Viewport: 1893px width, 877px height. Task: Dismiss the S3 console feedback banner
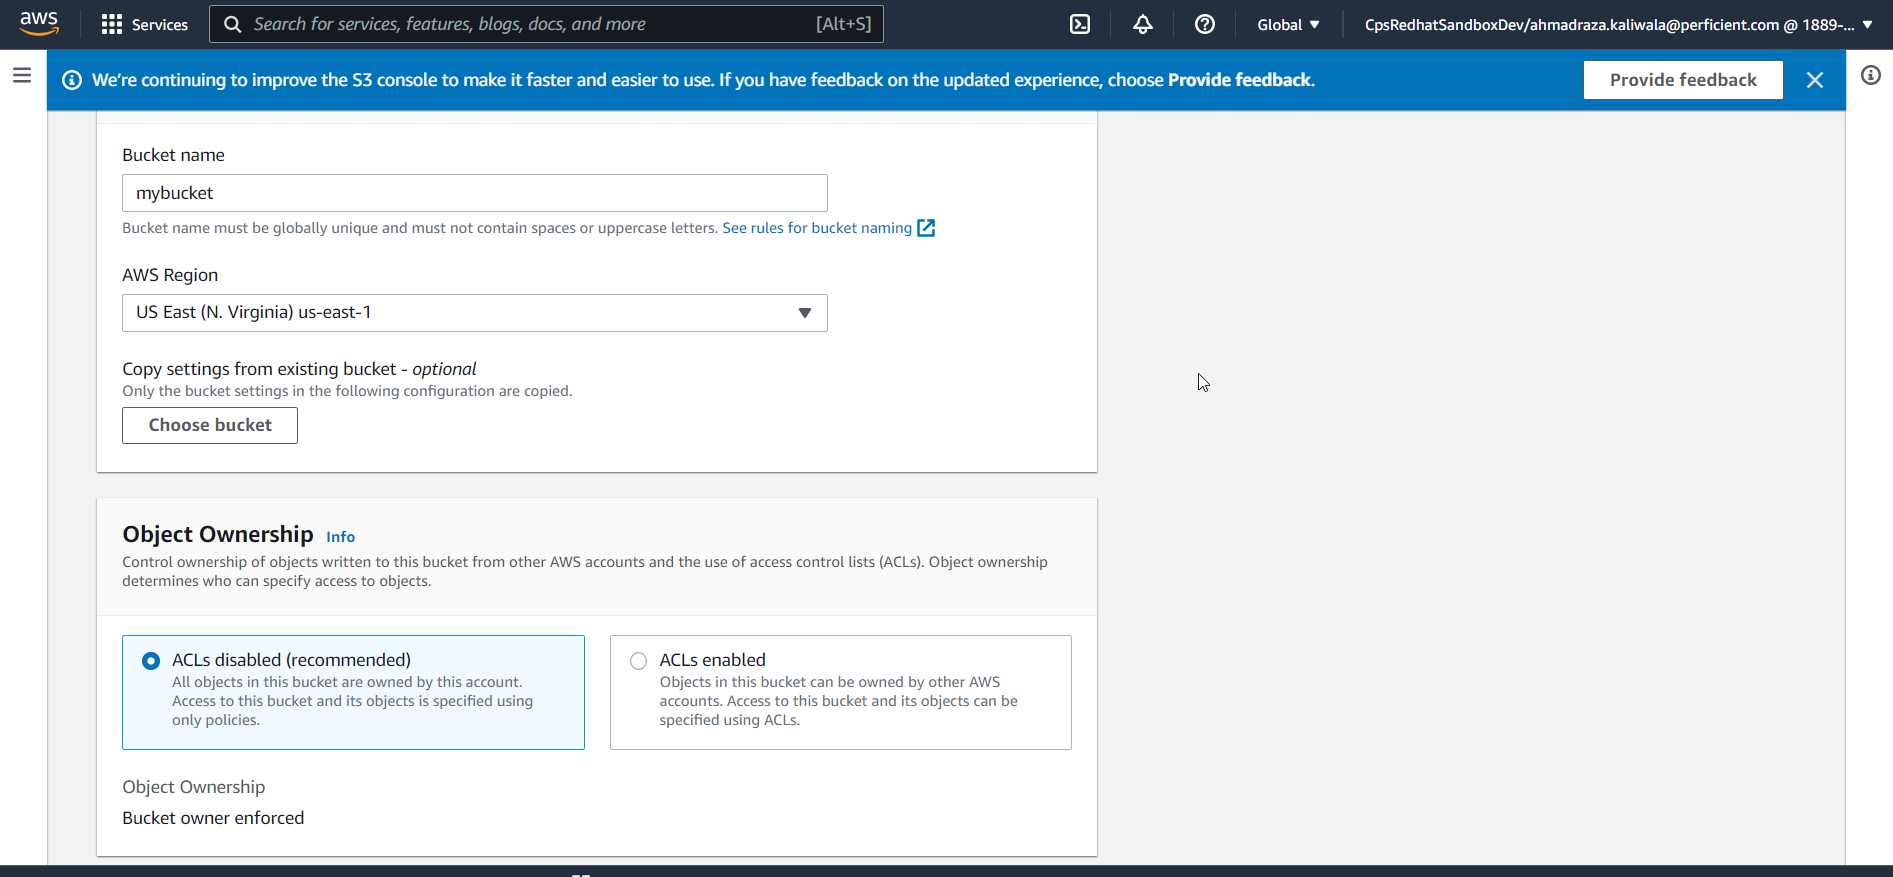[1814, 80]
